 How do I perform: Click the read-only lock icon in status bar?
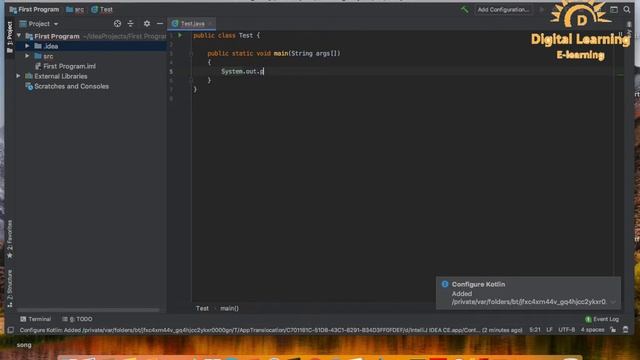613,330
